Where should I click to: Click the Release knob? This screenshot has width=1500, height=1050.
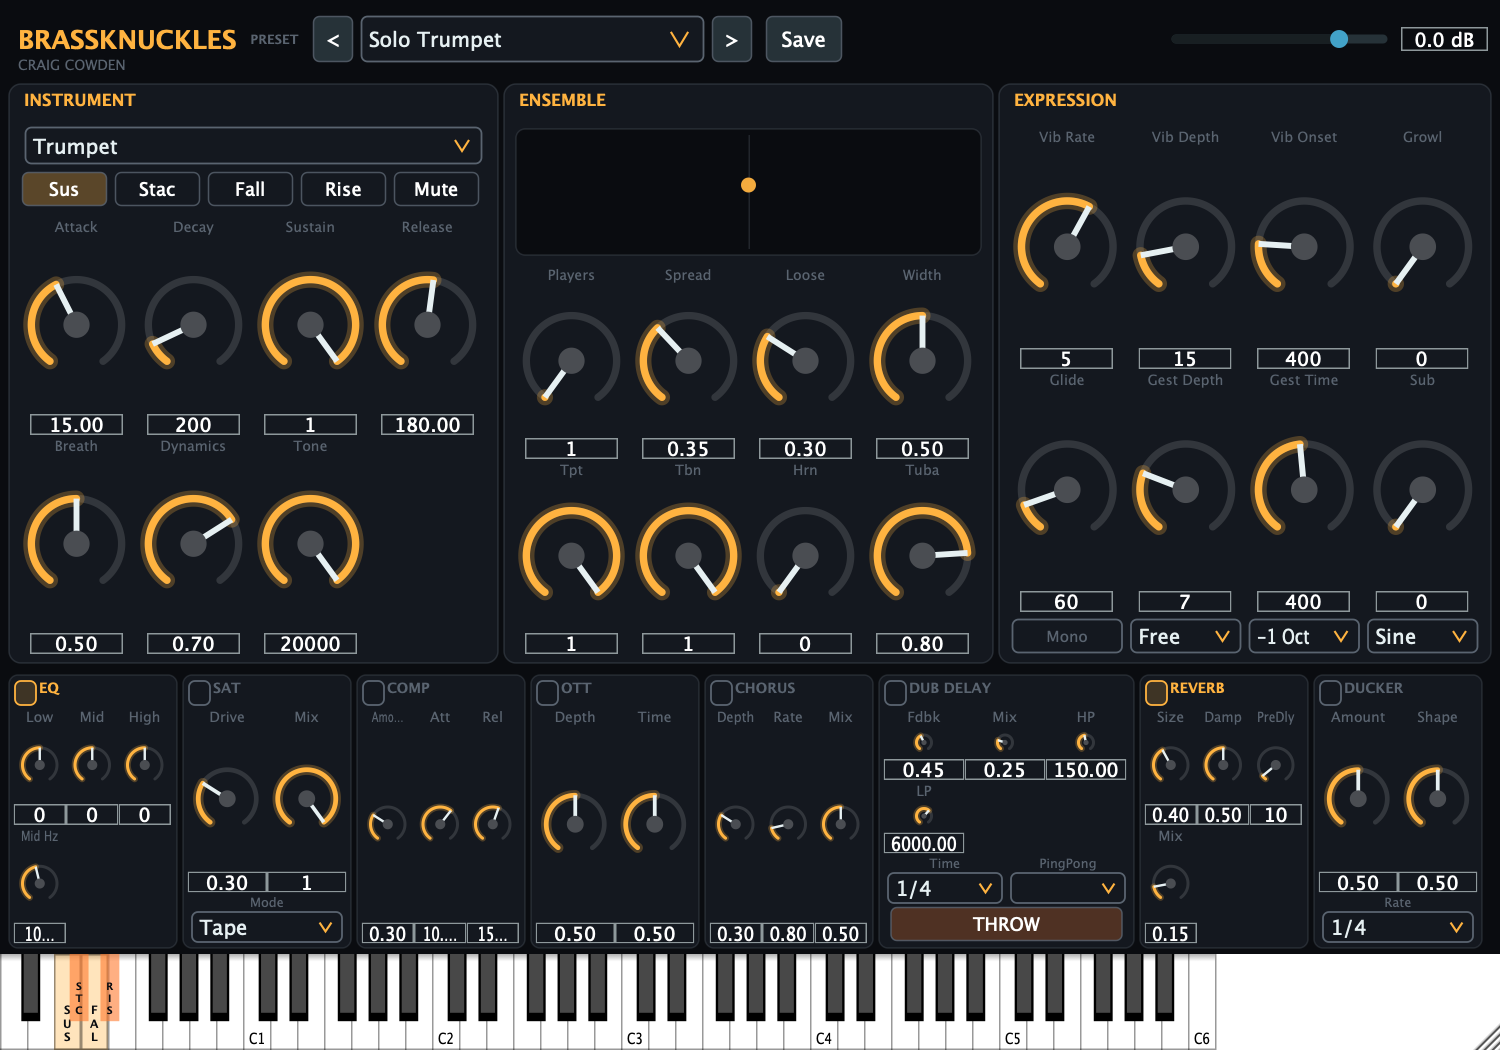point(427,324)
